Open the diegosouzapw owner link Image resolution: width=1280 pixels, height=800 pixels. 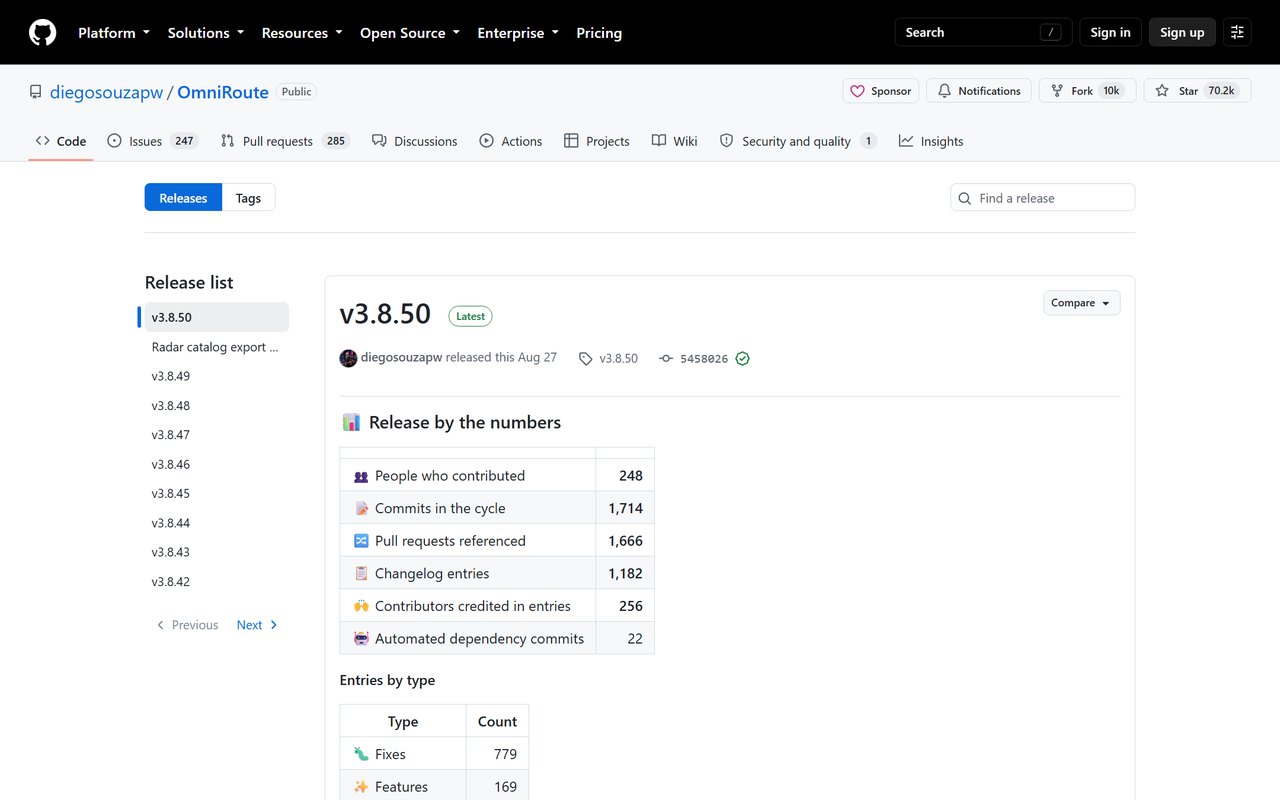[106, 92]
